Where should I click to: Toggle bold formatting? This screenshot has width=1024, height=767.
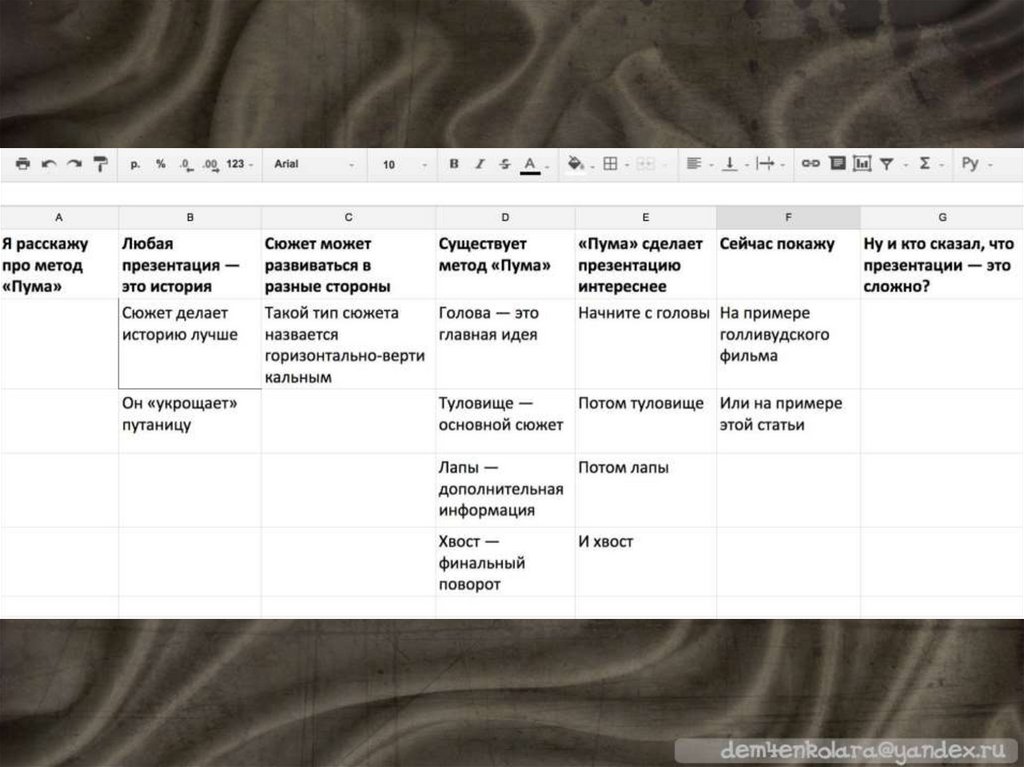pos(454,164)
